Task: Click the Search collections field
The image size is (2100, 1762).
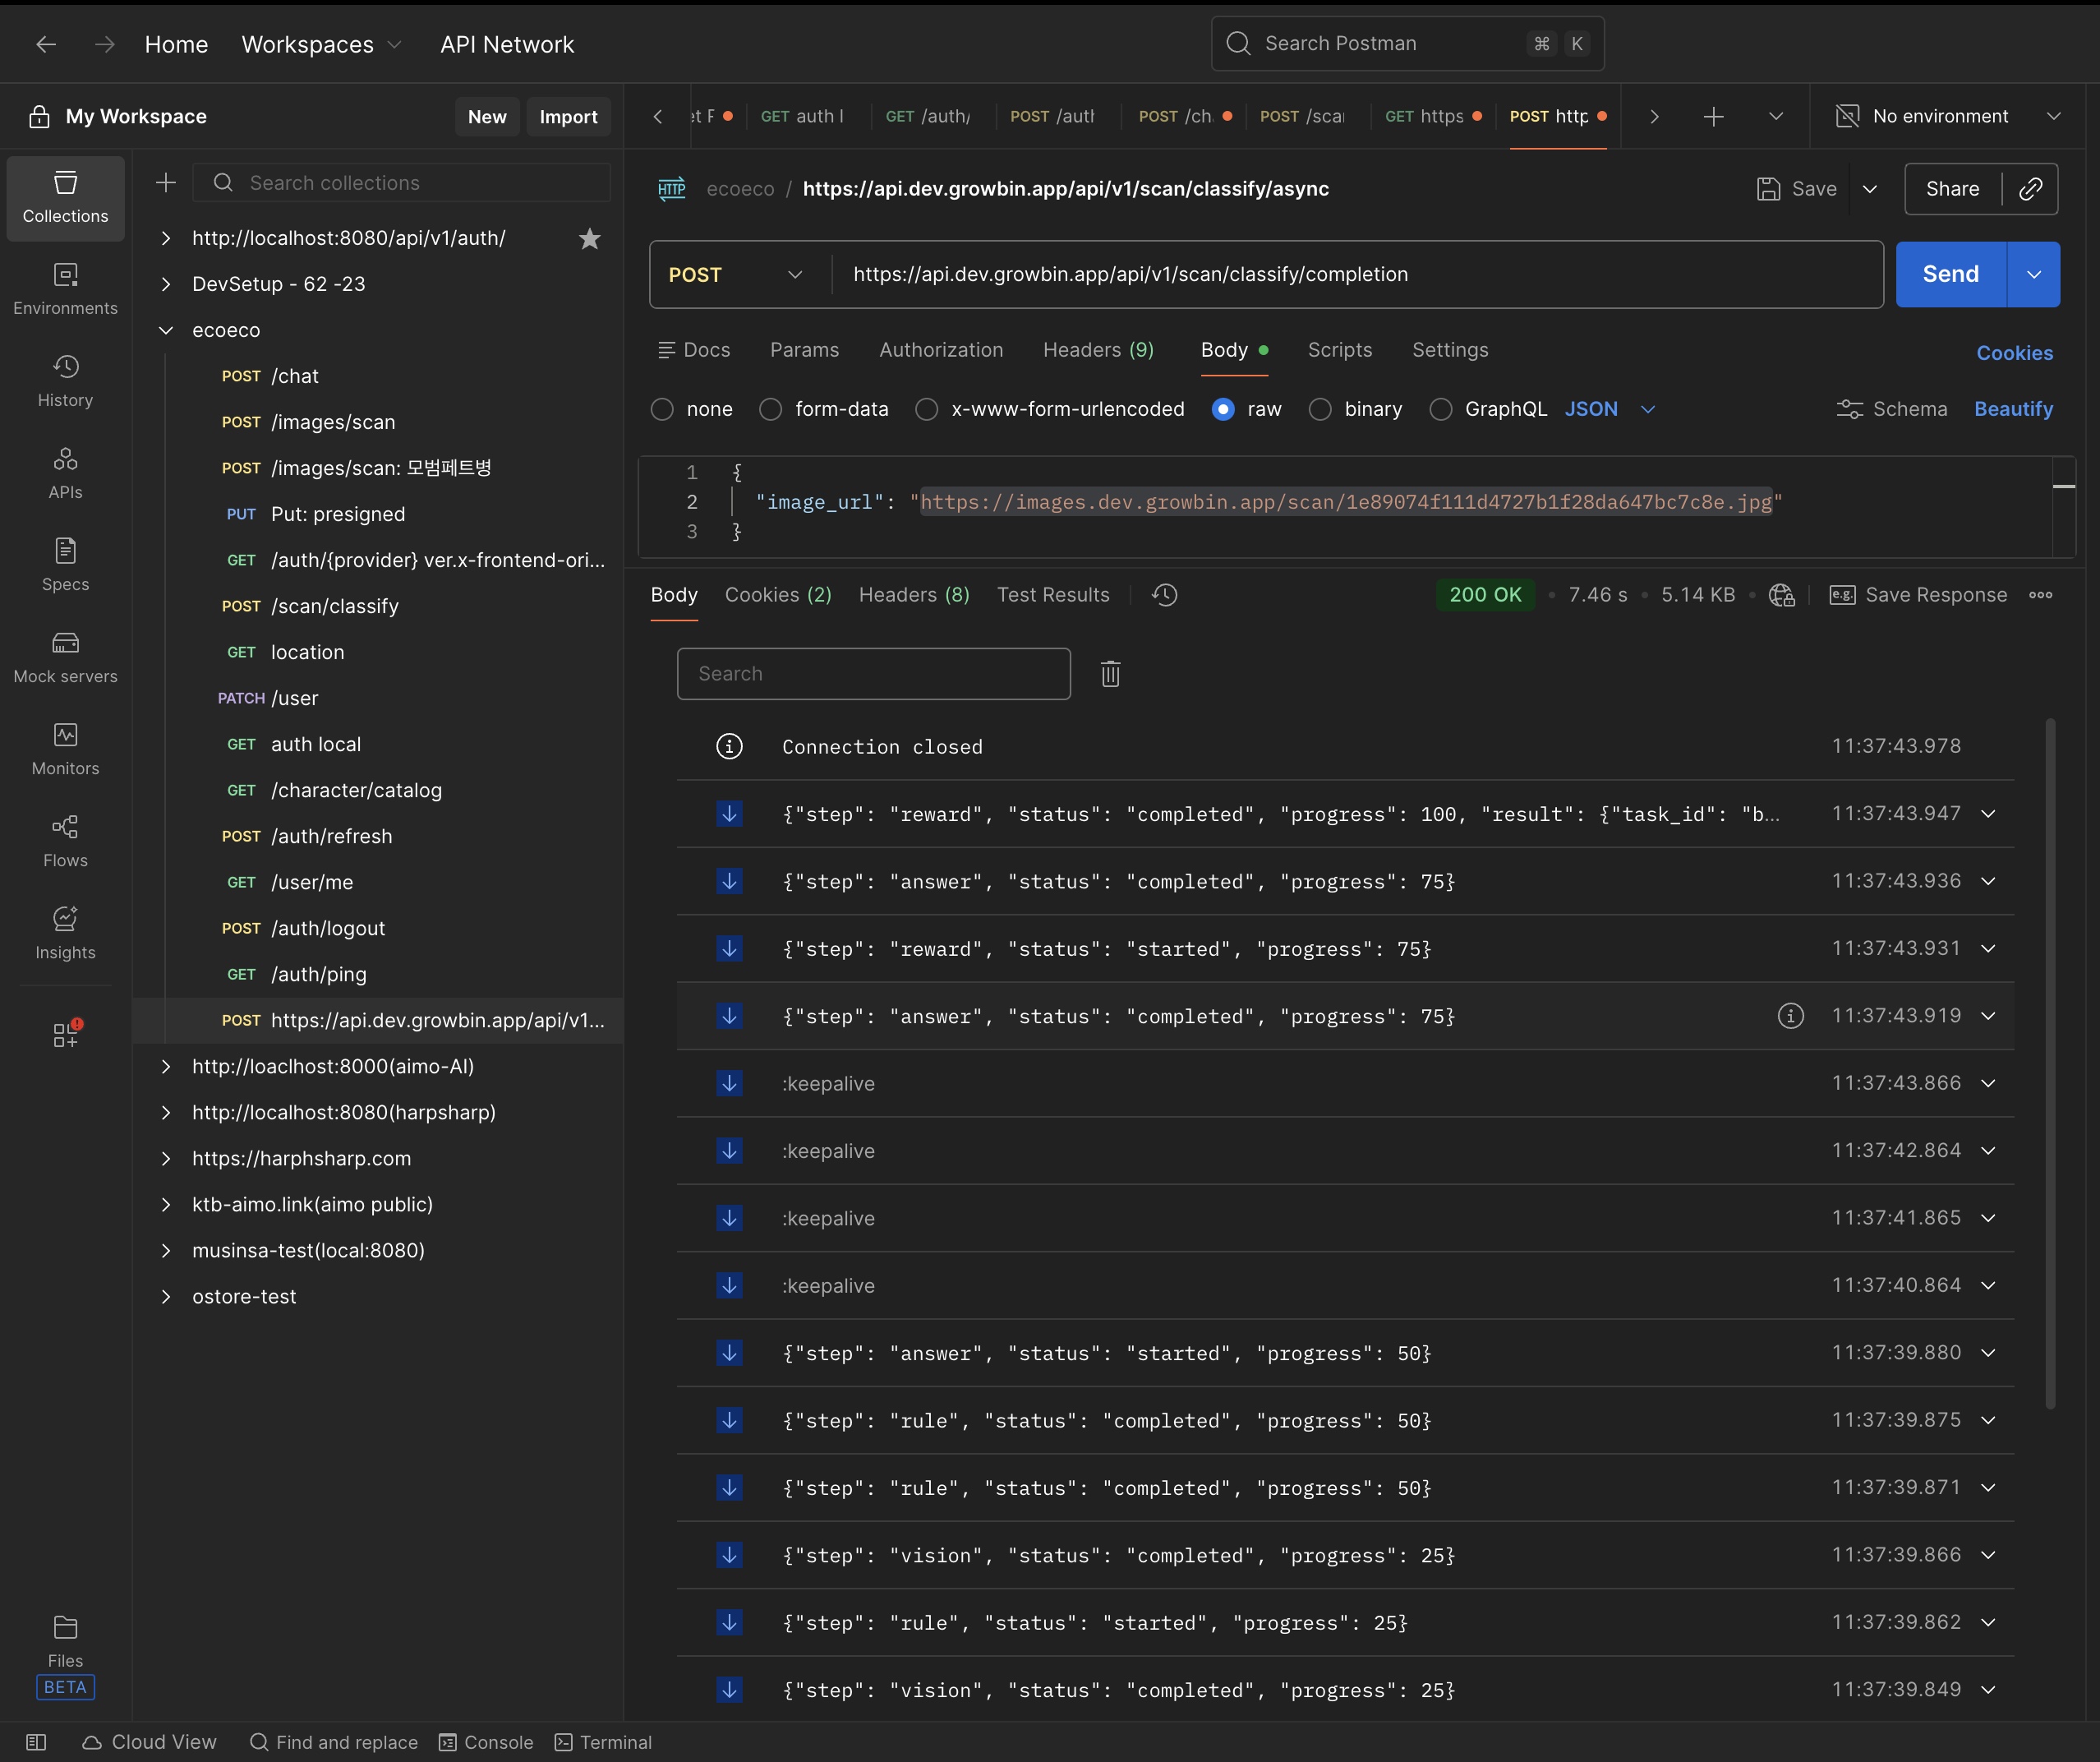Action: tap(402, 183)
